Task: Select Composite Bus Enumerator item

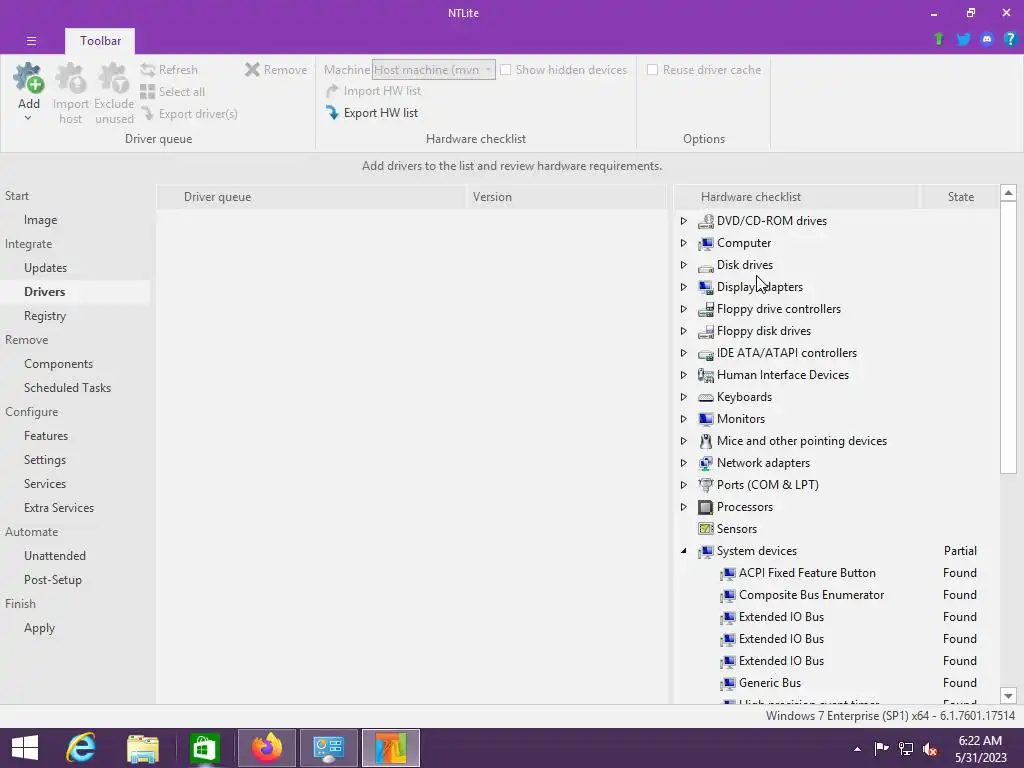Action: [x=811, y=595]
